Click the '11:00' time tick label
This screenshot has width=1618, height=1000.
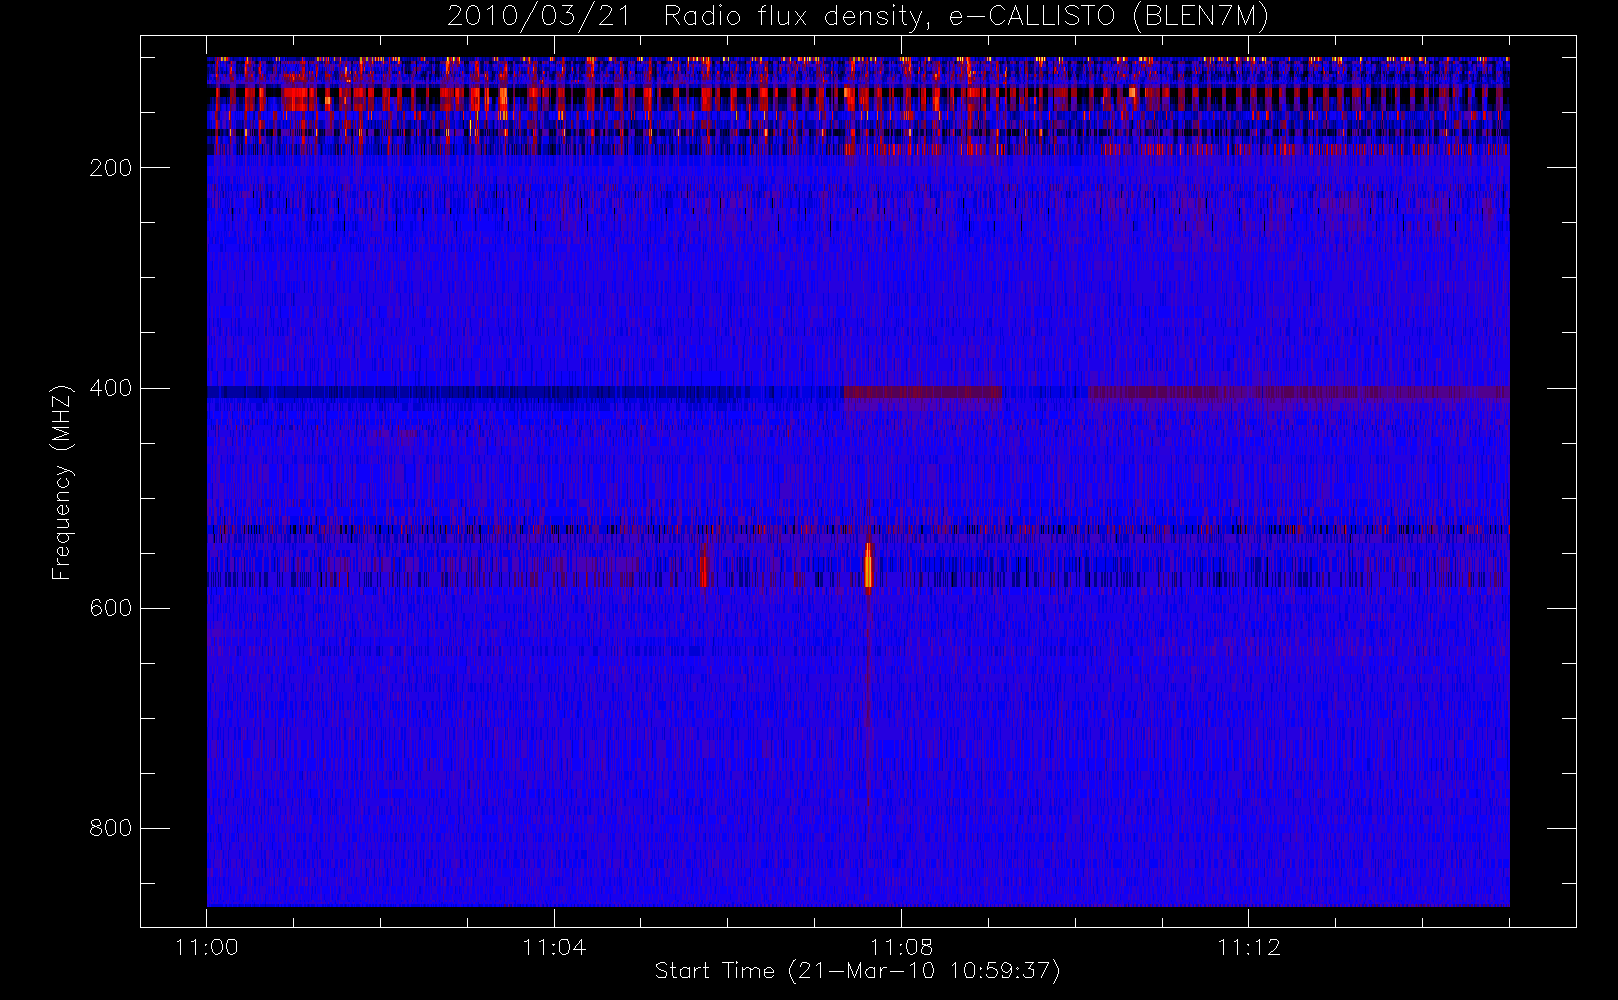pyautogui.click(x=207, y=947)
